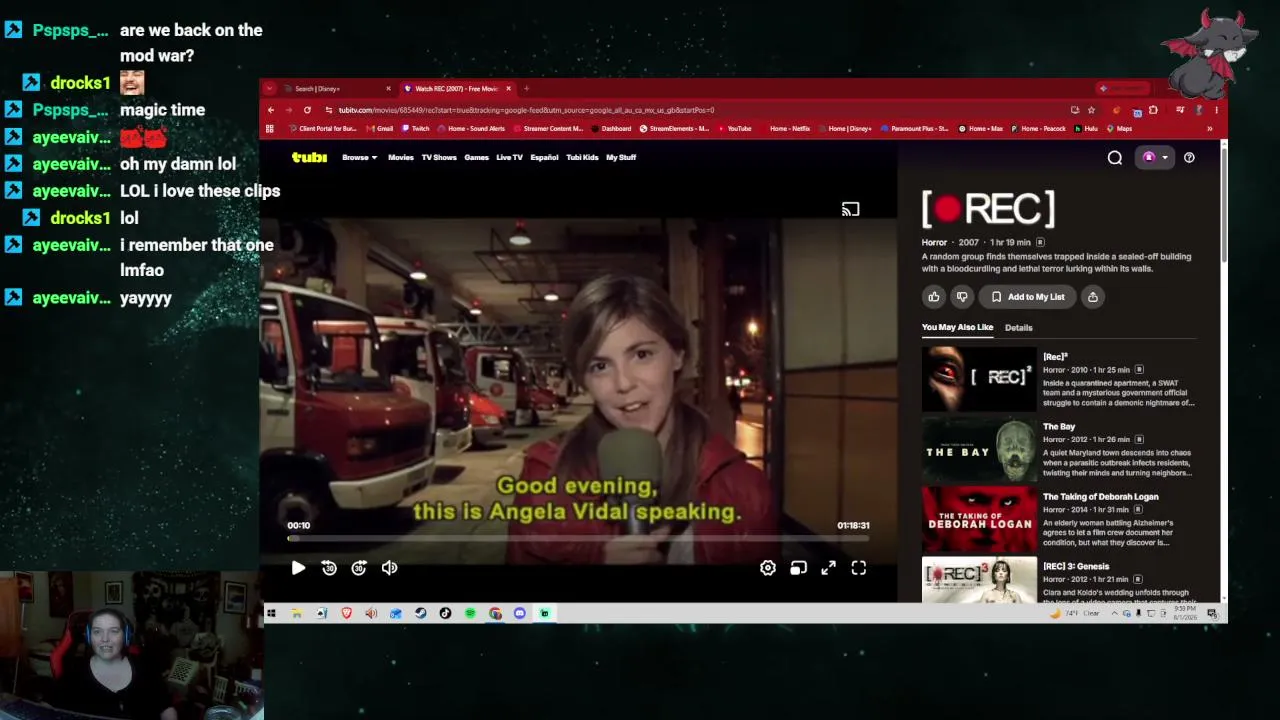Image resolution: width=1280 pixels, height=720 pixels.
Task: Expand the Tubi account profile menu
Action: (x=1154, y=157)
